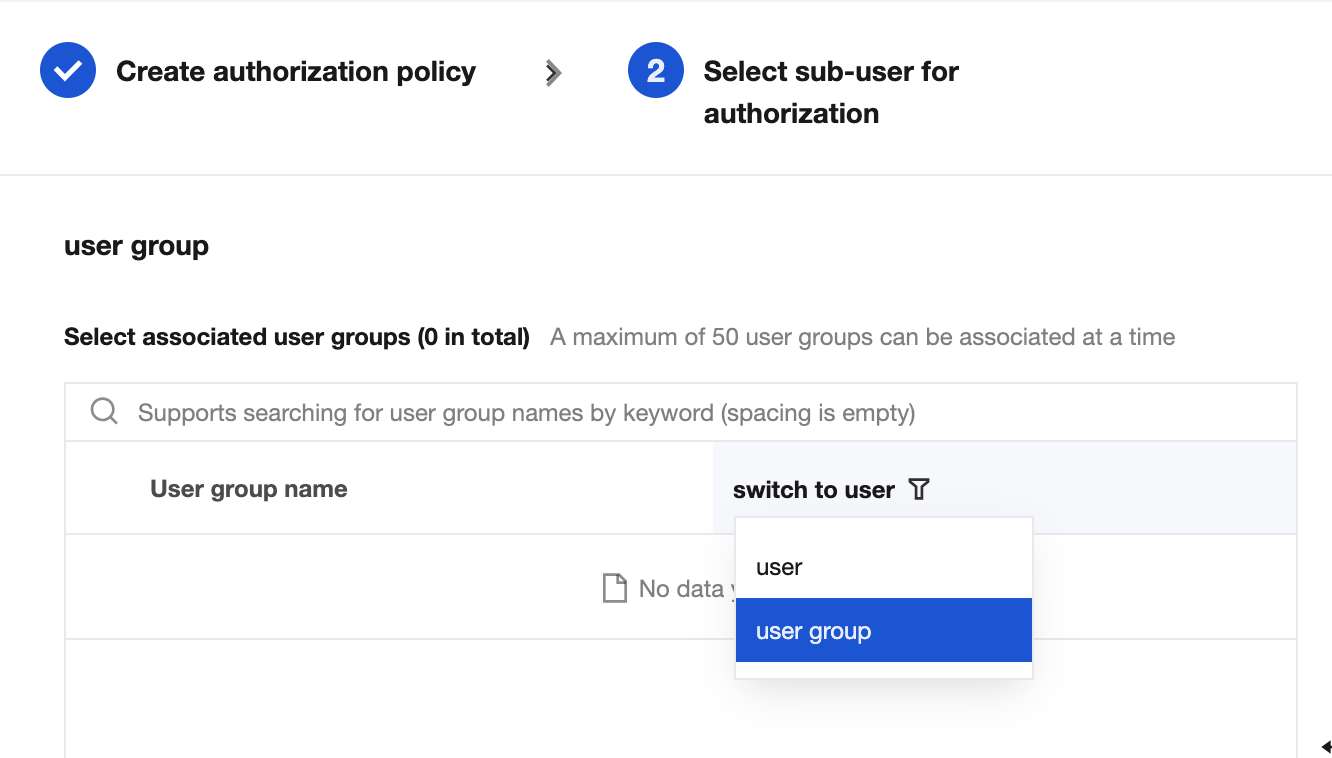The height and width of the screenshot is (758, 1332).
Task: Click the blank table area below No data row
Action: [x=400, y=698]
